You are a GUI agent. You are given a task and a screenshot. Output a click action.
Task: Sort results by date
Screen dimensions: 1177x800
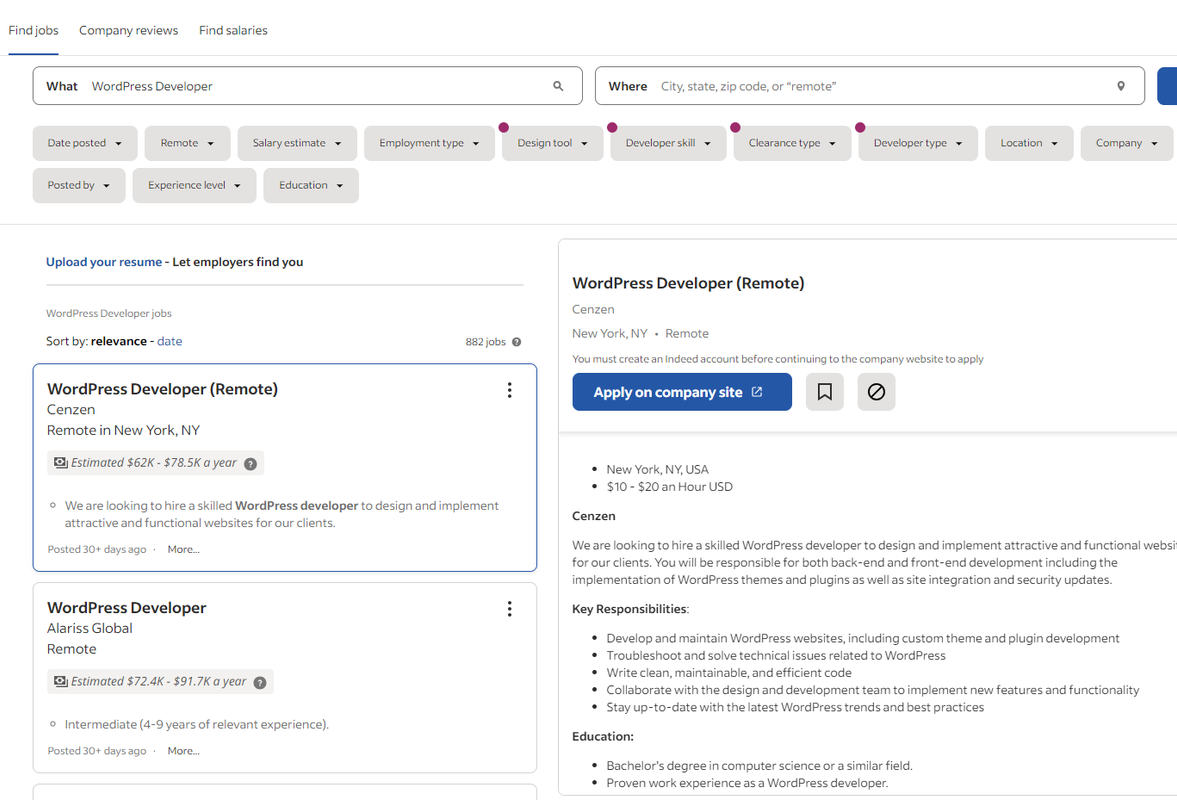[x=170, y=341]
